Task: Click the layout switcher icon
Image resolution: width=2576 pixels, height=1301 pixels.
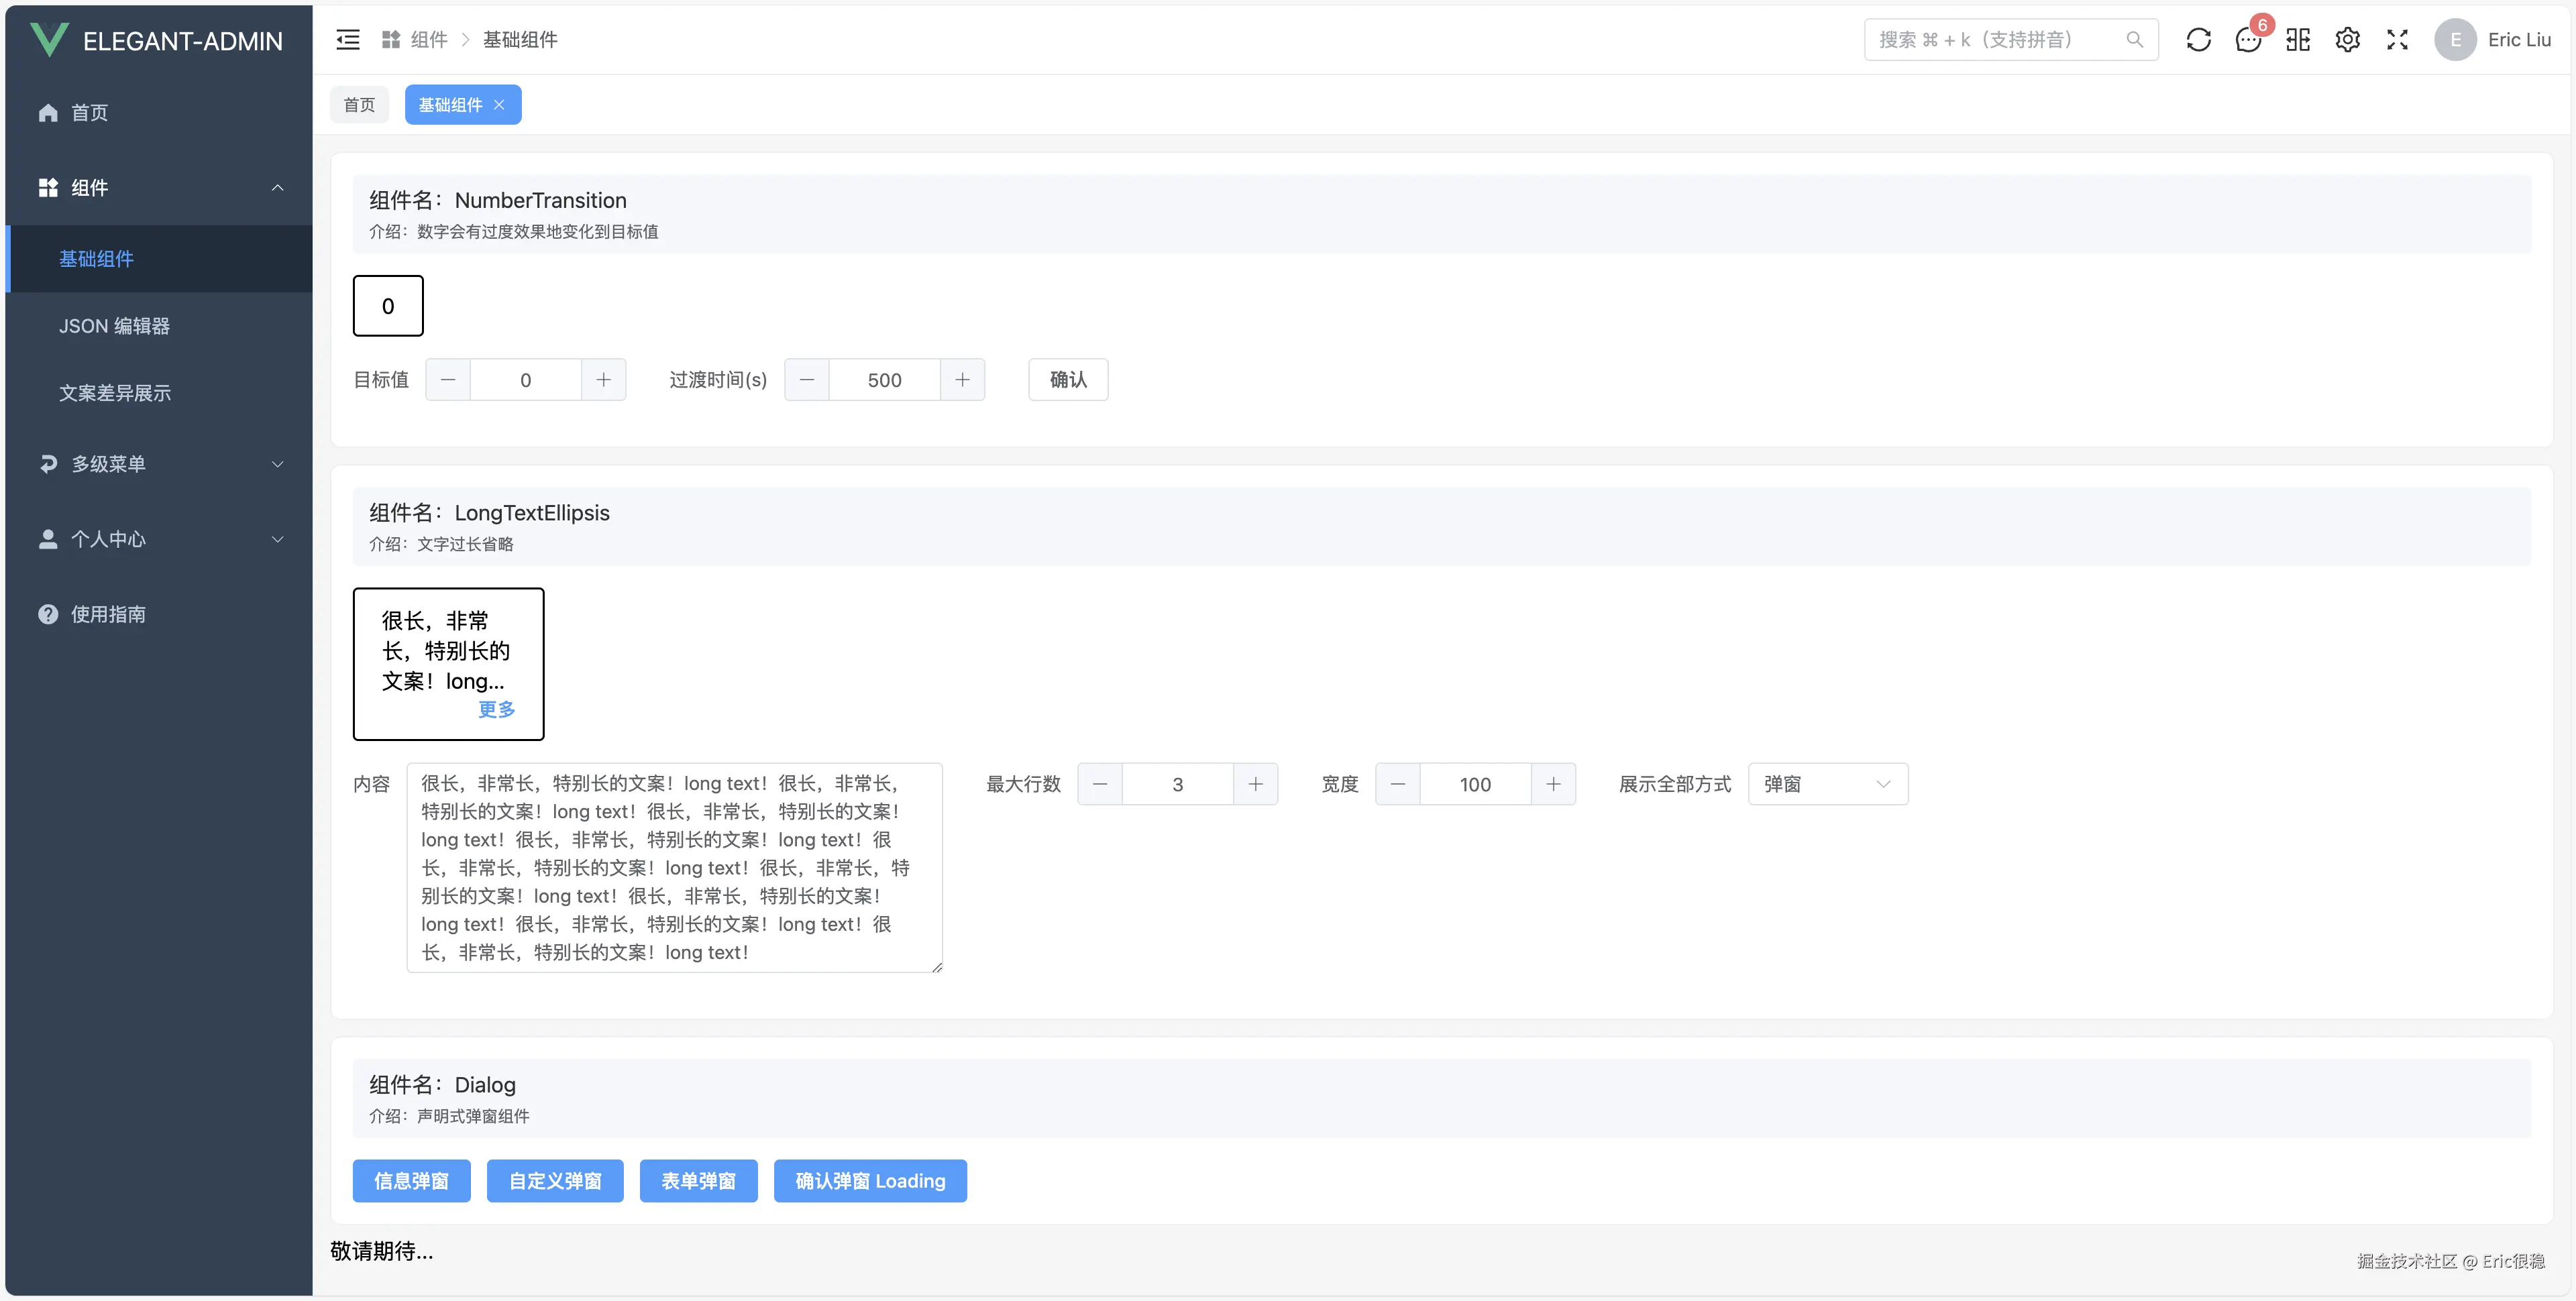Action: tap(2298, 40)
